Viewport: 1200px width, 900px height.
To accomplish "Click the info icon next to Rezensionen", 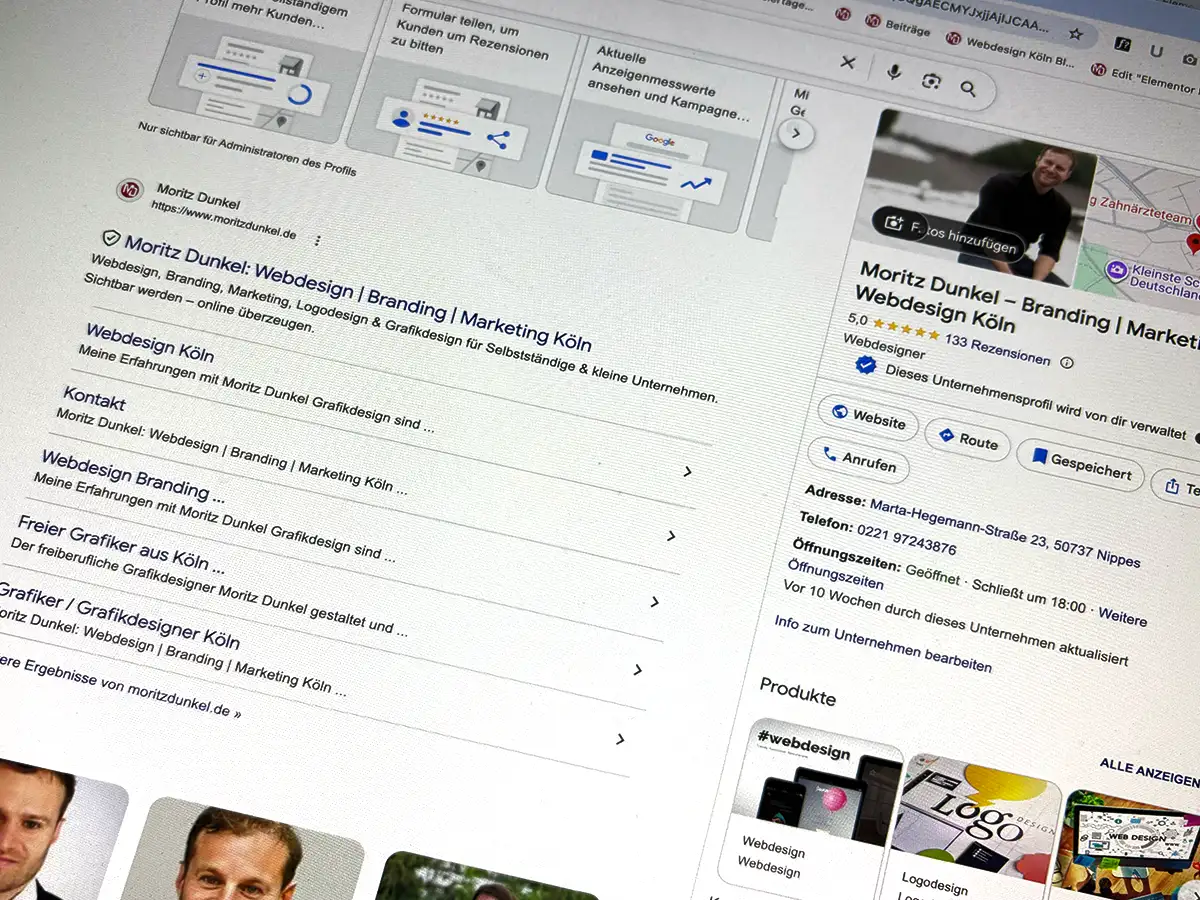I will point(1067,362).
